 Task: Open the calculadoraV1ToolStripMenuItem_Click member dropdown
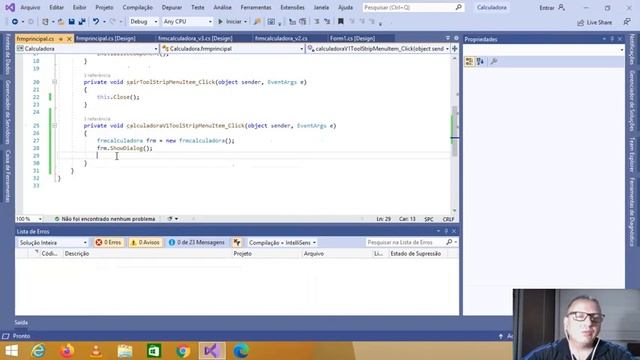378,49
